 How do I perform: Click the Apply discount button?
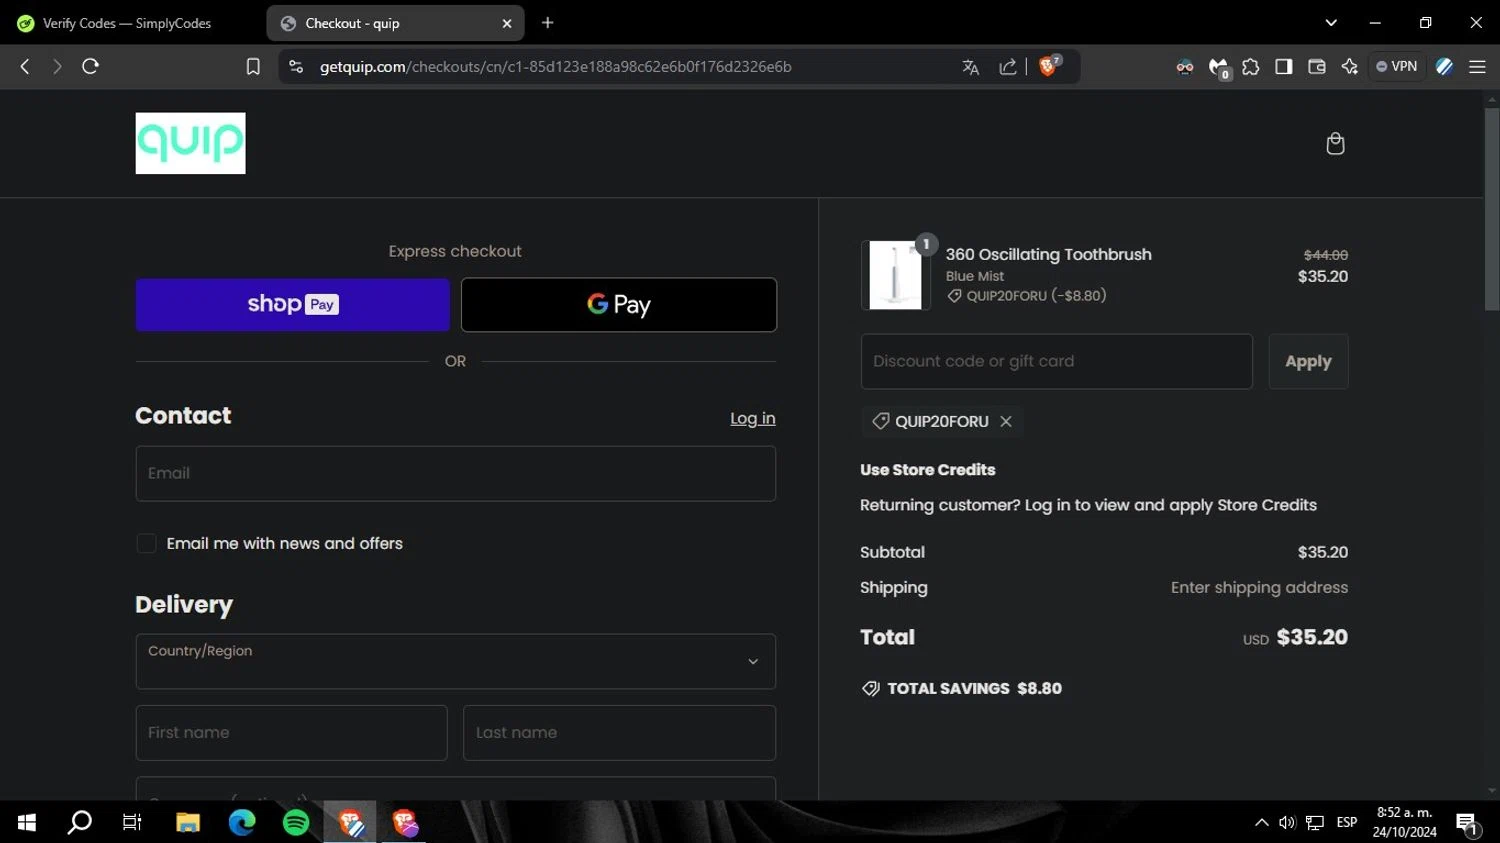(1308, 361)
